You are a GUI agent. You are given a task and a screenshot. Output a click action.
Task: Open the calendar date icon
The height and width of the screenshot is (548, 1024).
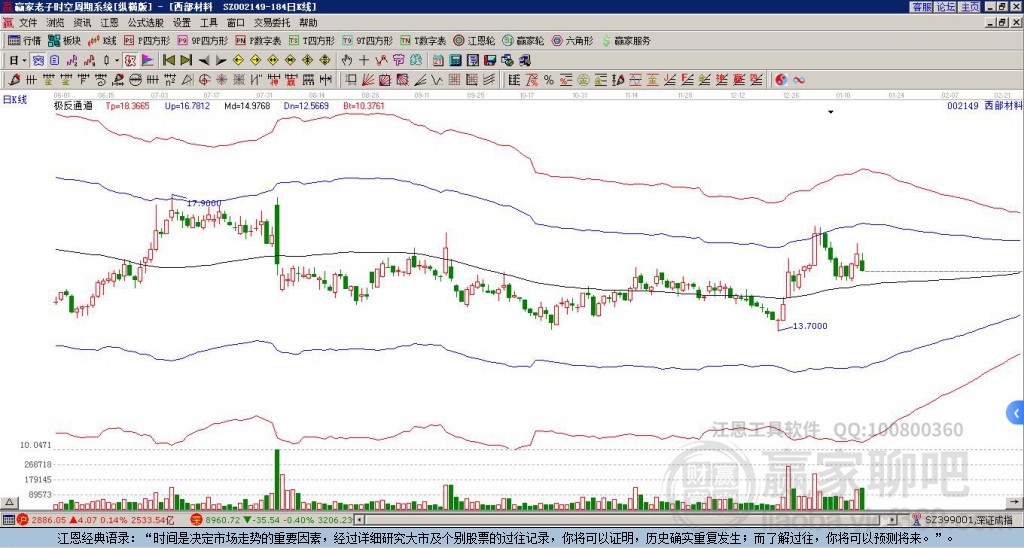click(438, 60)
